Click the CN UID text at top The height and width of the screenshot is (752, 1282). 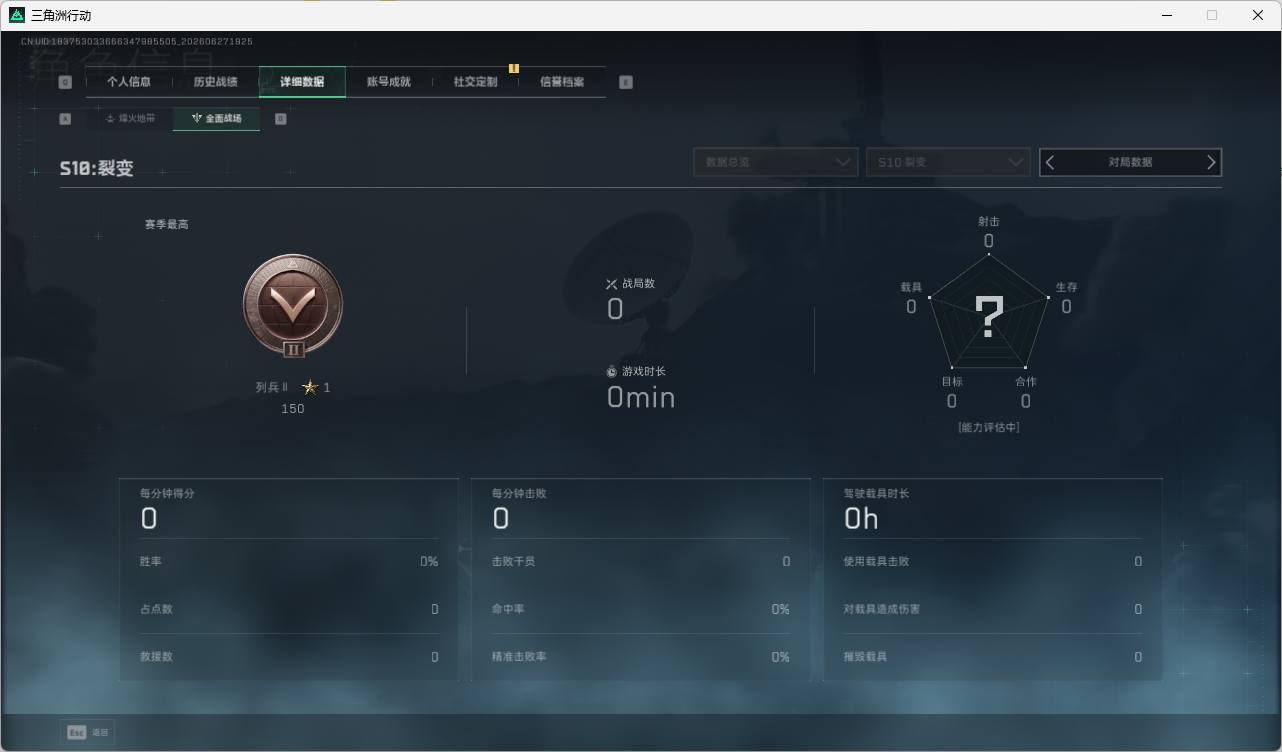136,42
